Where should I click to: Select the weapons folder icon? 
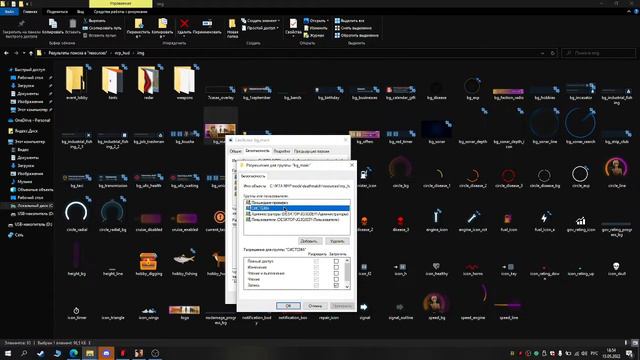tap(184, 80)
